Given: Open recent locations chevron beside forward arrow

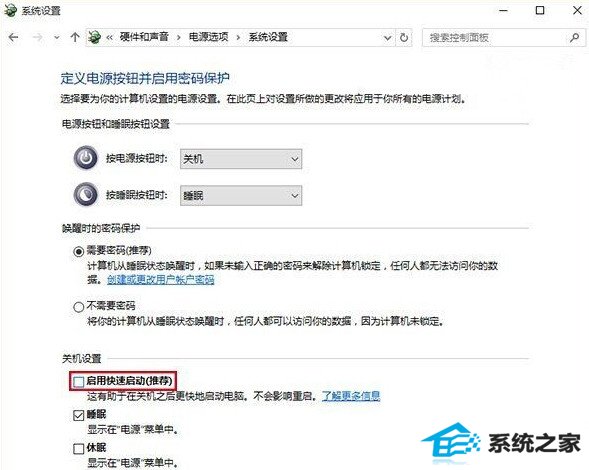Looking at the screenshot, I should pyautogui.click(x=57, y=38).
